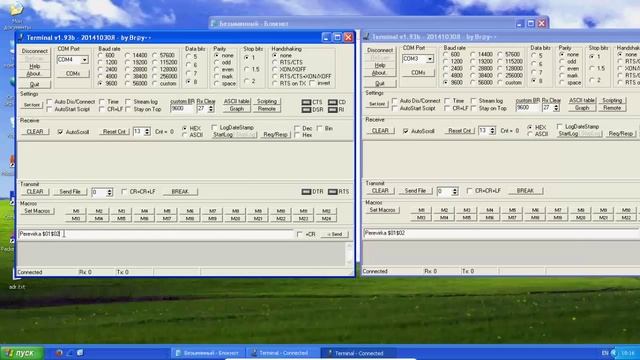Uncheck AutoScroll in COM3 Terminal

coord(406,131)
